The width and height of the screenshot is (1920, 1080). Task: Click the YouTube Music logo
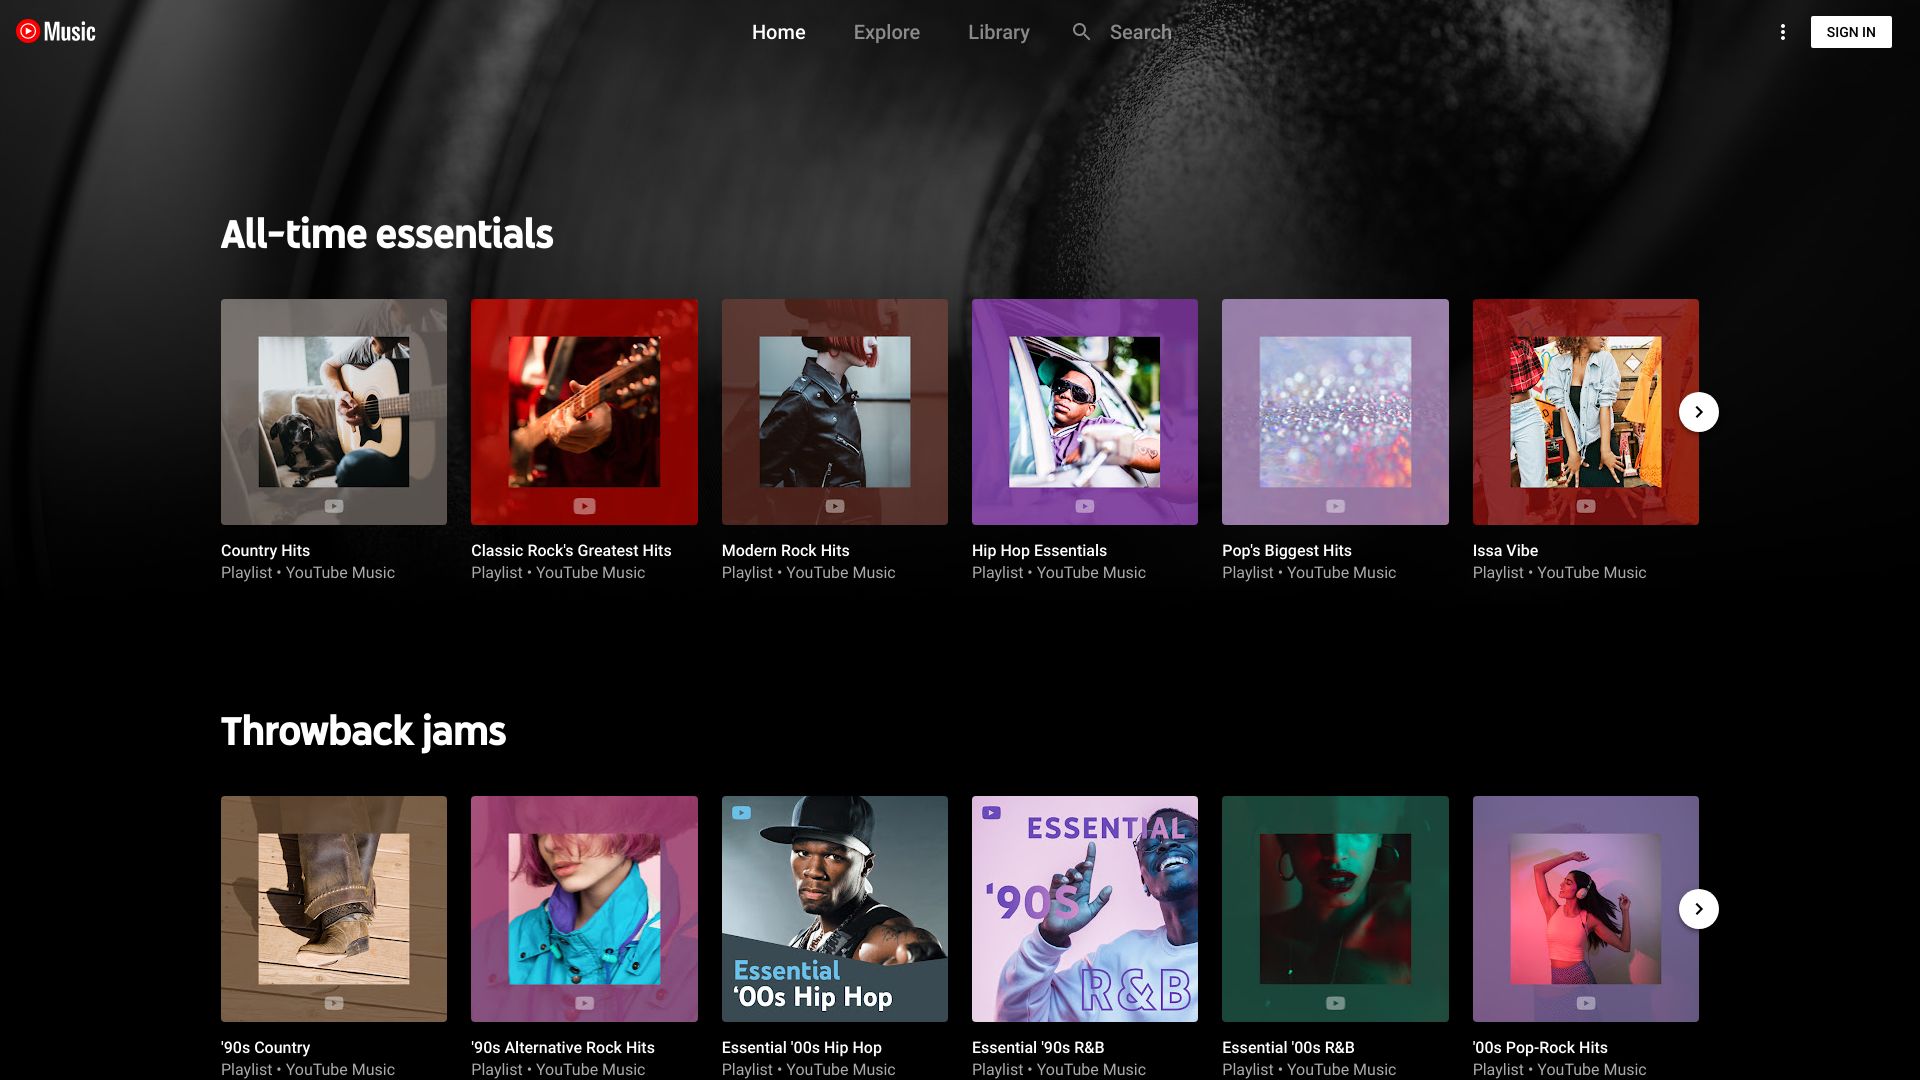pos(56,32)
